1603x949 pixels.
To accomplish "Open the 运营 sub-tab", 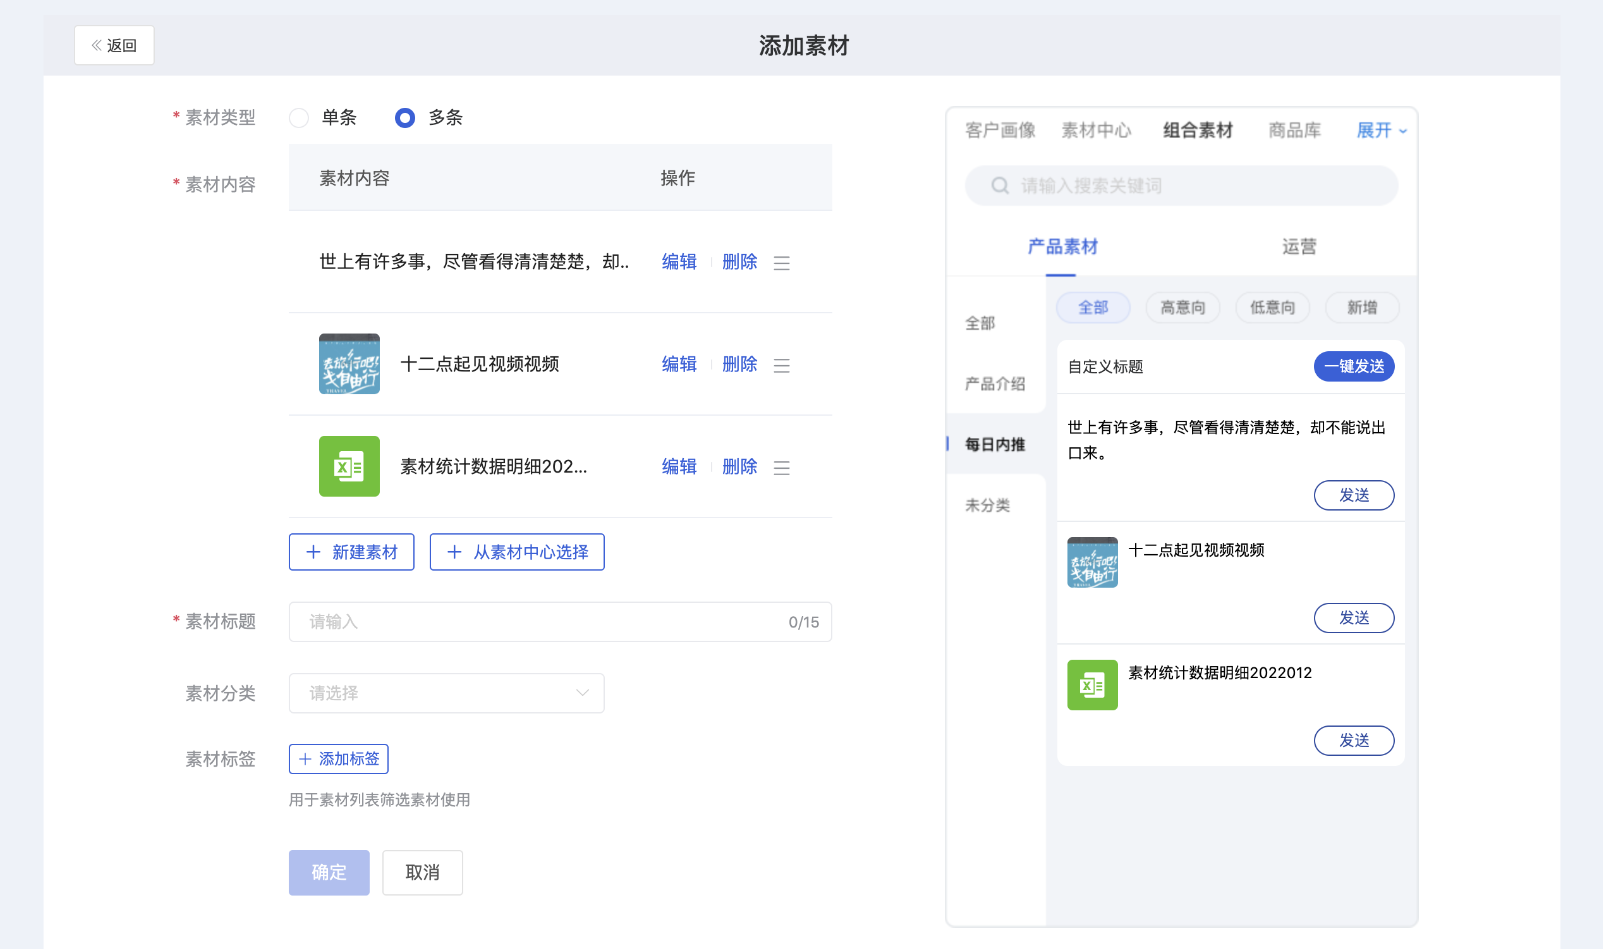I will point(1299,246).
